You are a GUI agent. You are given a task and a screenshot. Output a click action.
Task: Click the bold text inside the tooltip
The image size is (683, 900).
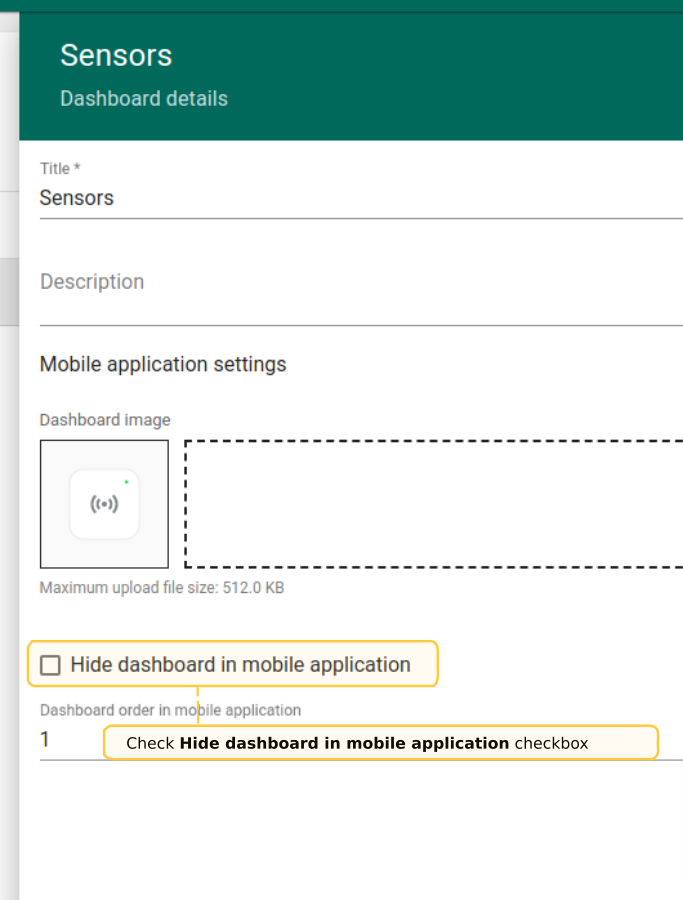coord(344,743)
